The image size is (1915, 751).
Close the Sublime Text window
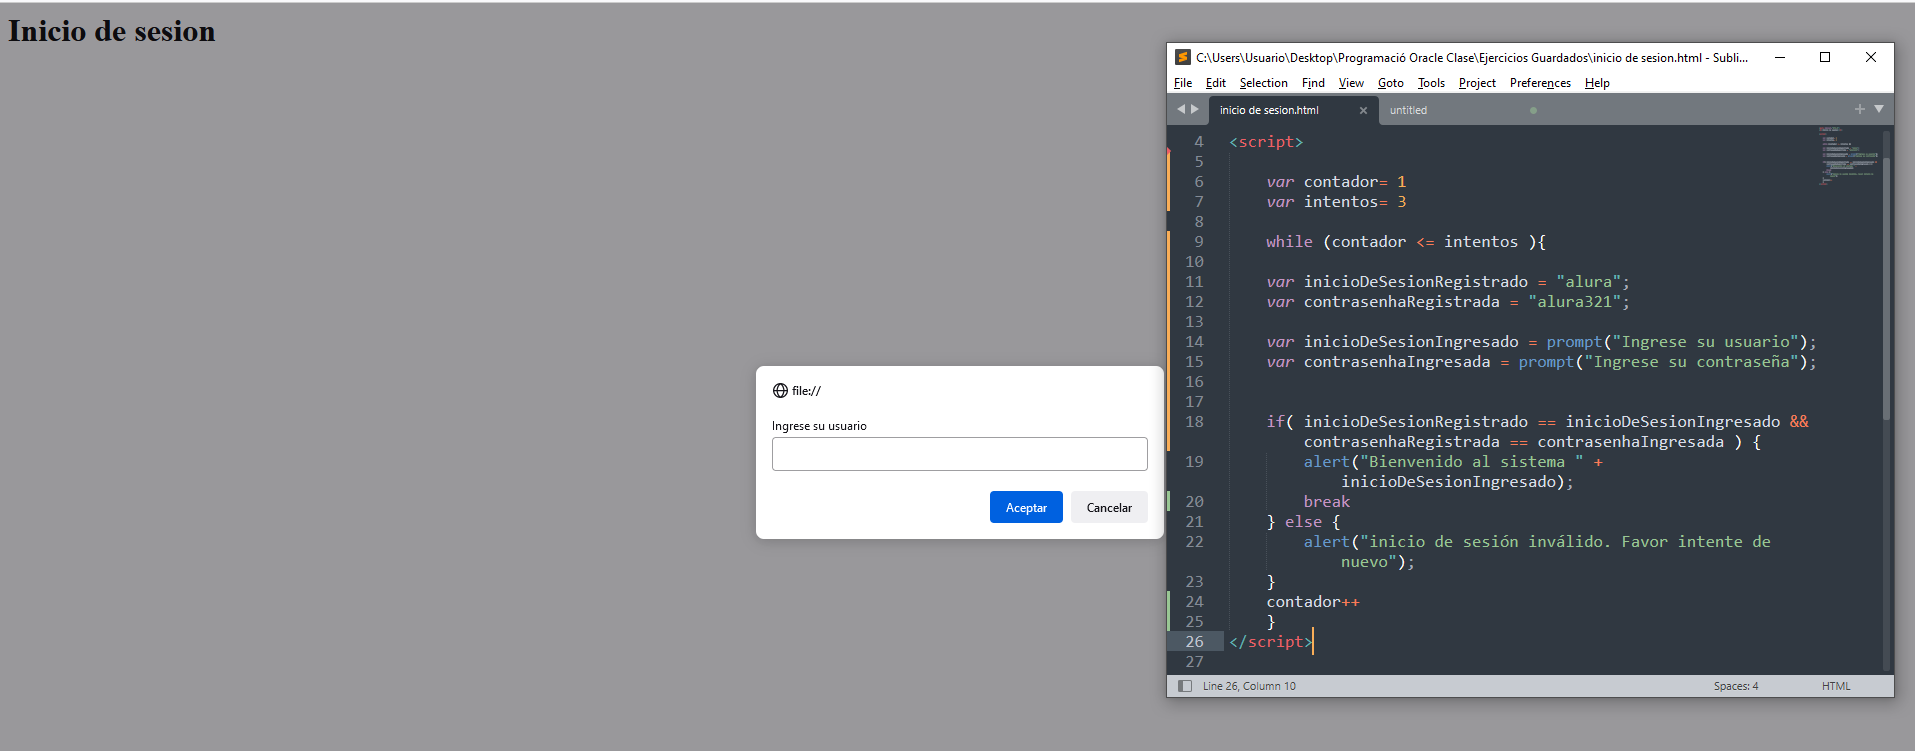click(x=1871, y=57)
